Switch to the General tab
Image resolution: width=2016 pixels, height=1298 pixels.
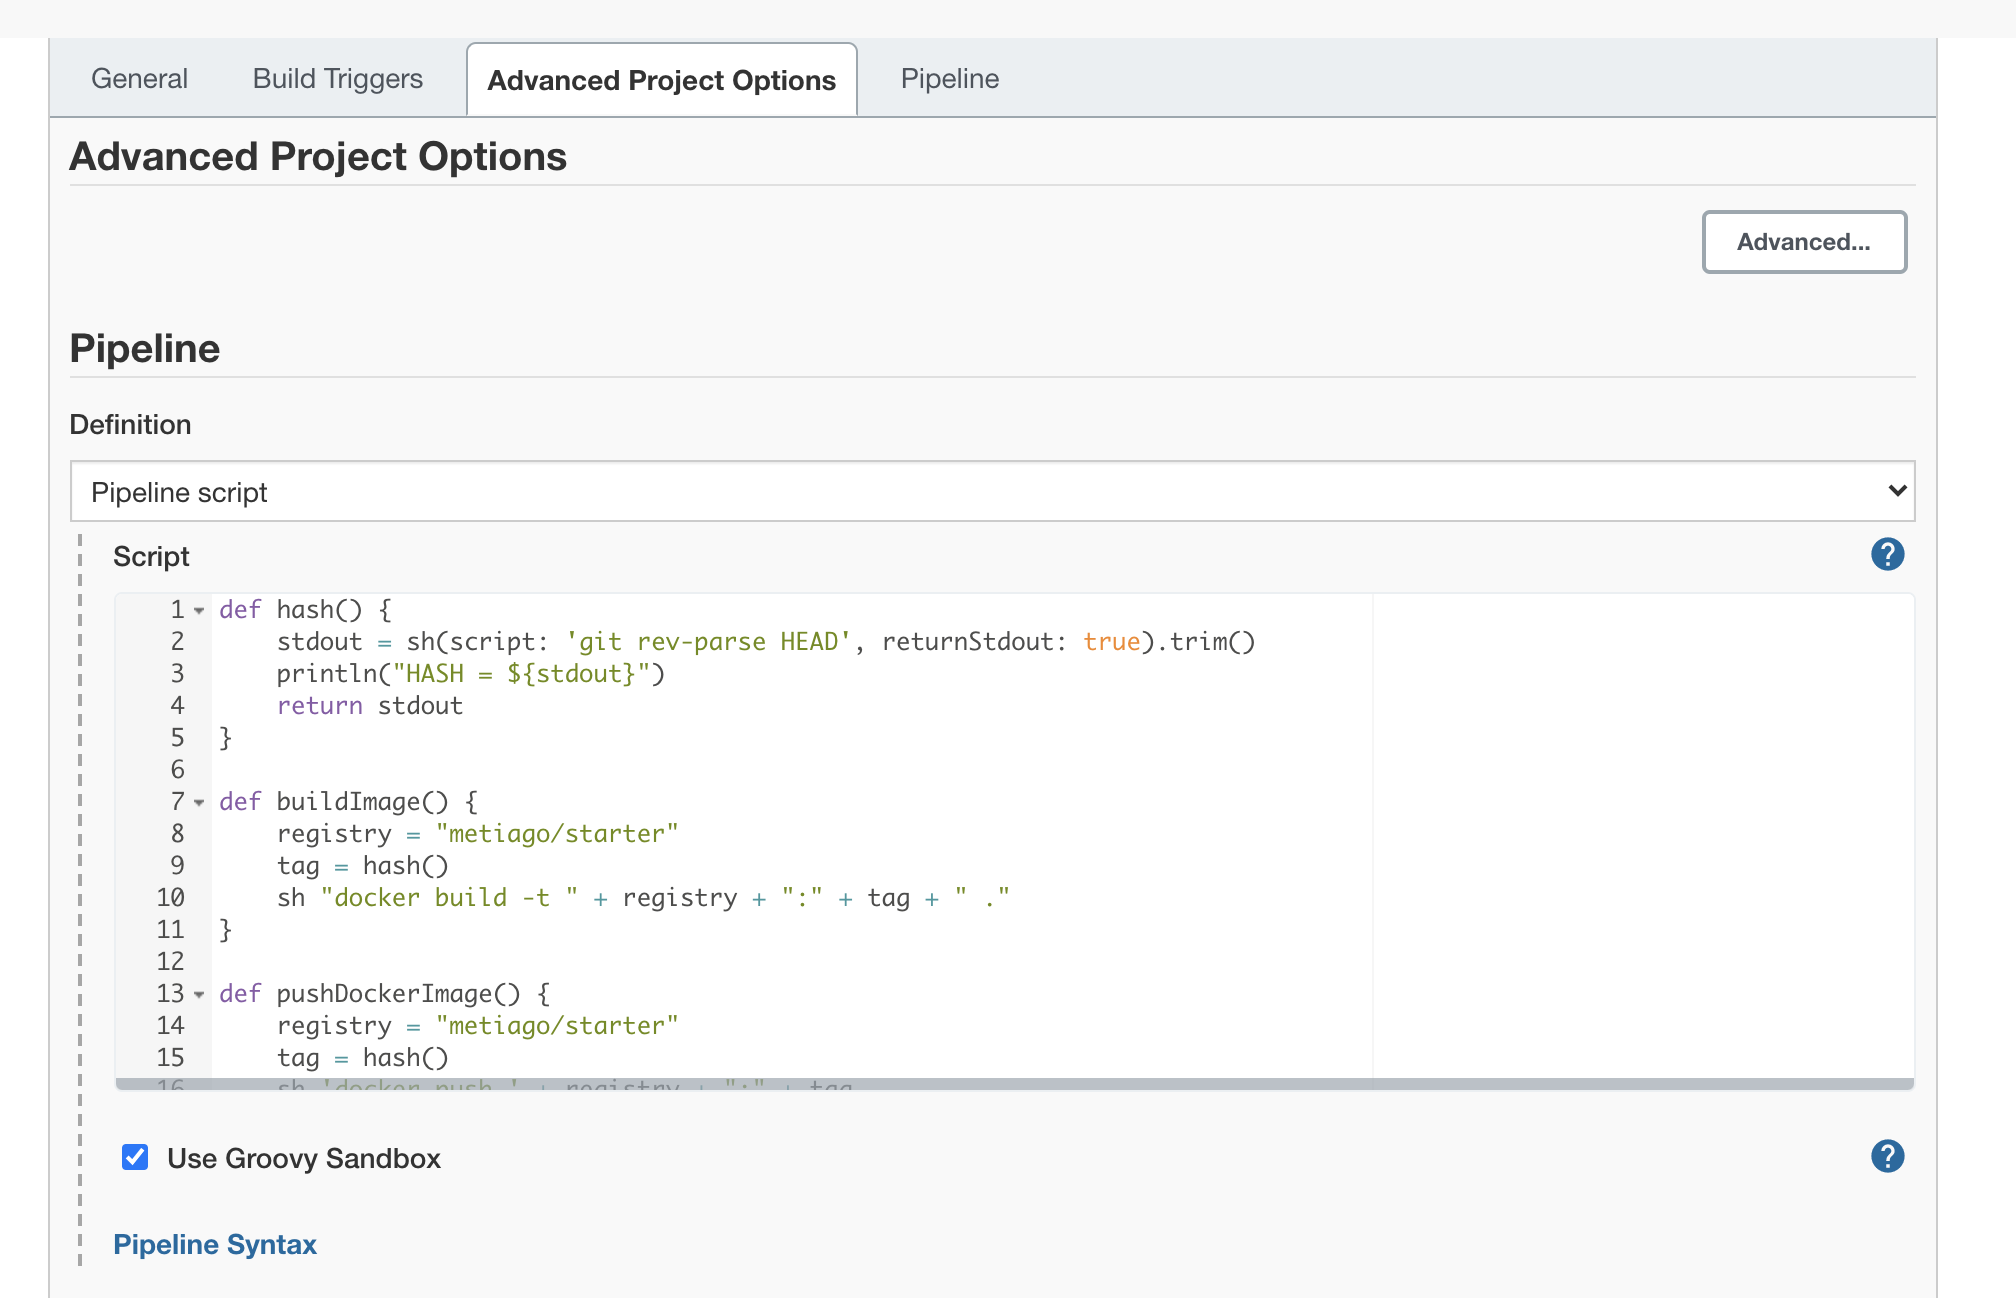click(139, 79)
